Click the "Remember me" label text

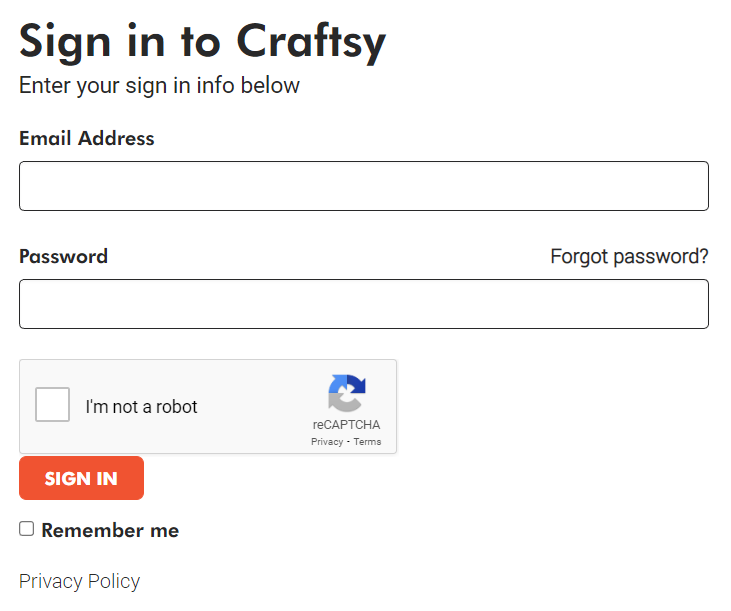(110, 531)
